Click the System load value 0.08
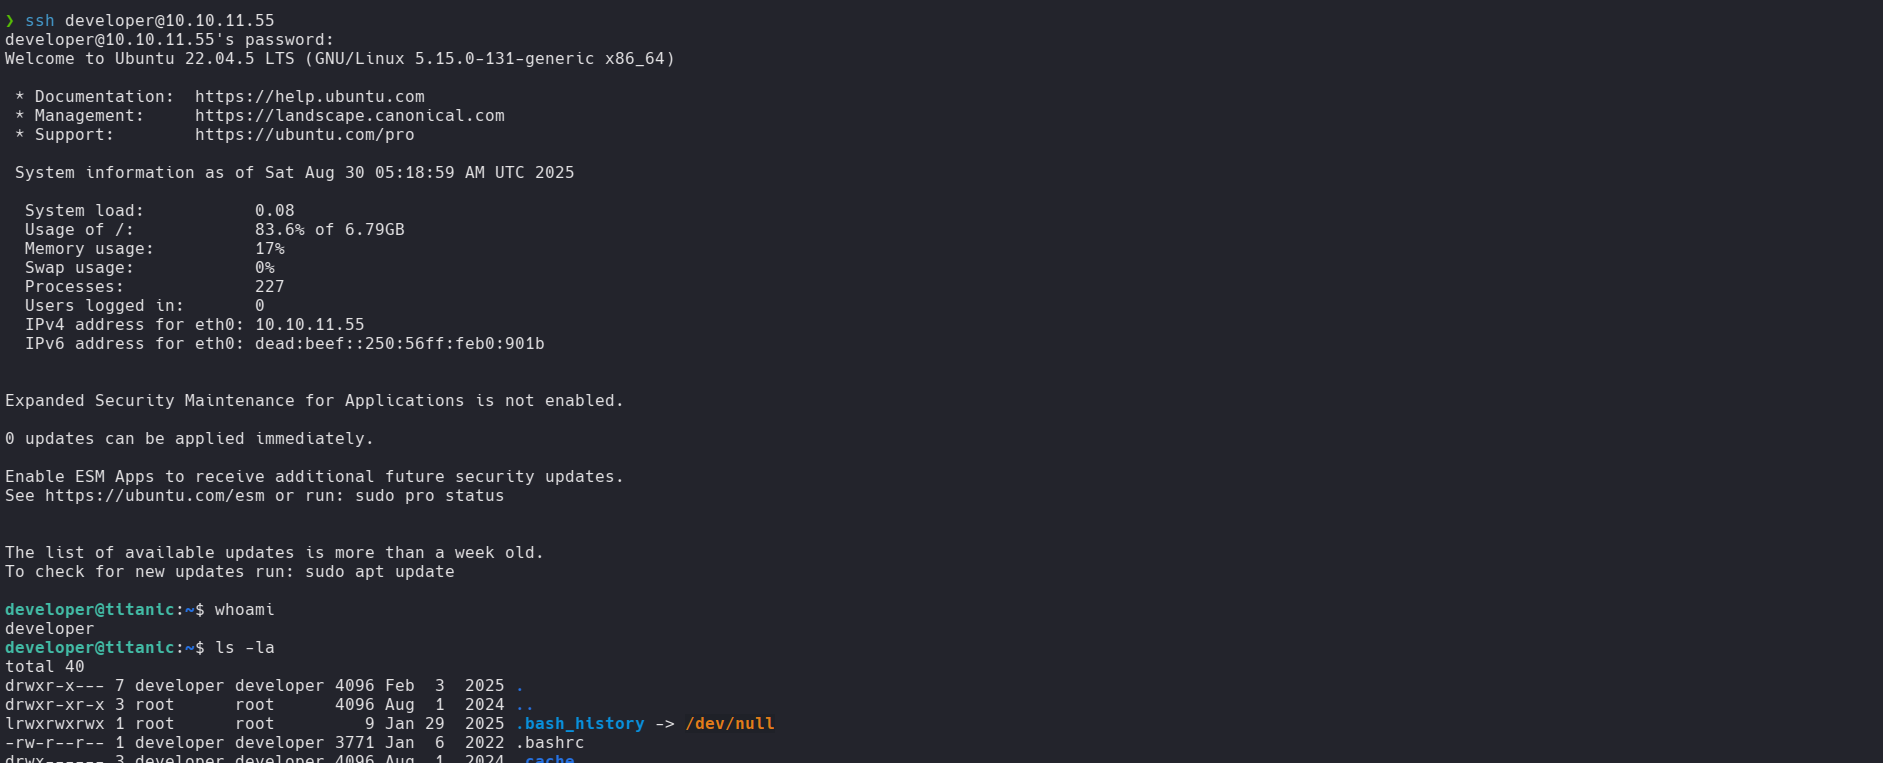 274,211
